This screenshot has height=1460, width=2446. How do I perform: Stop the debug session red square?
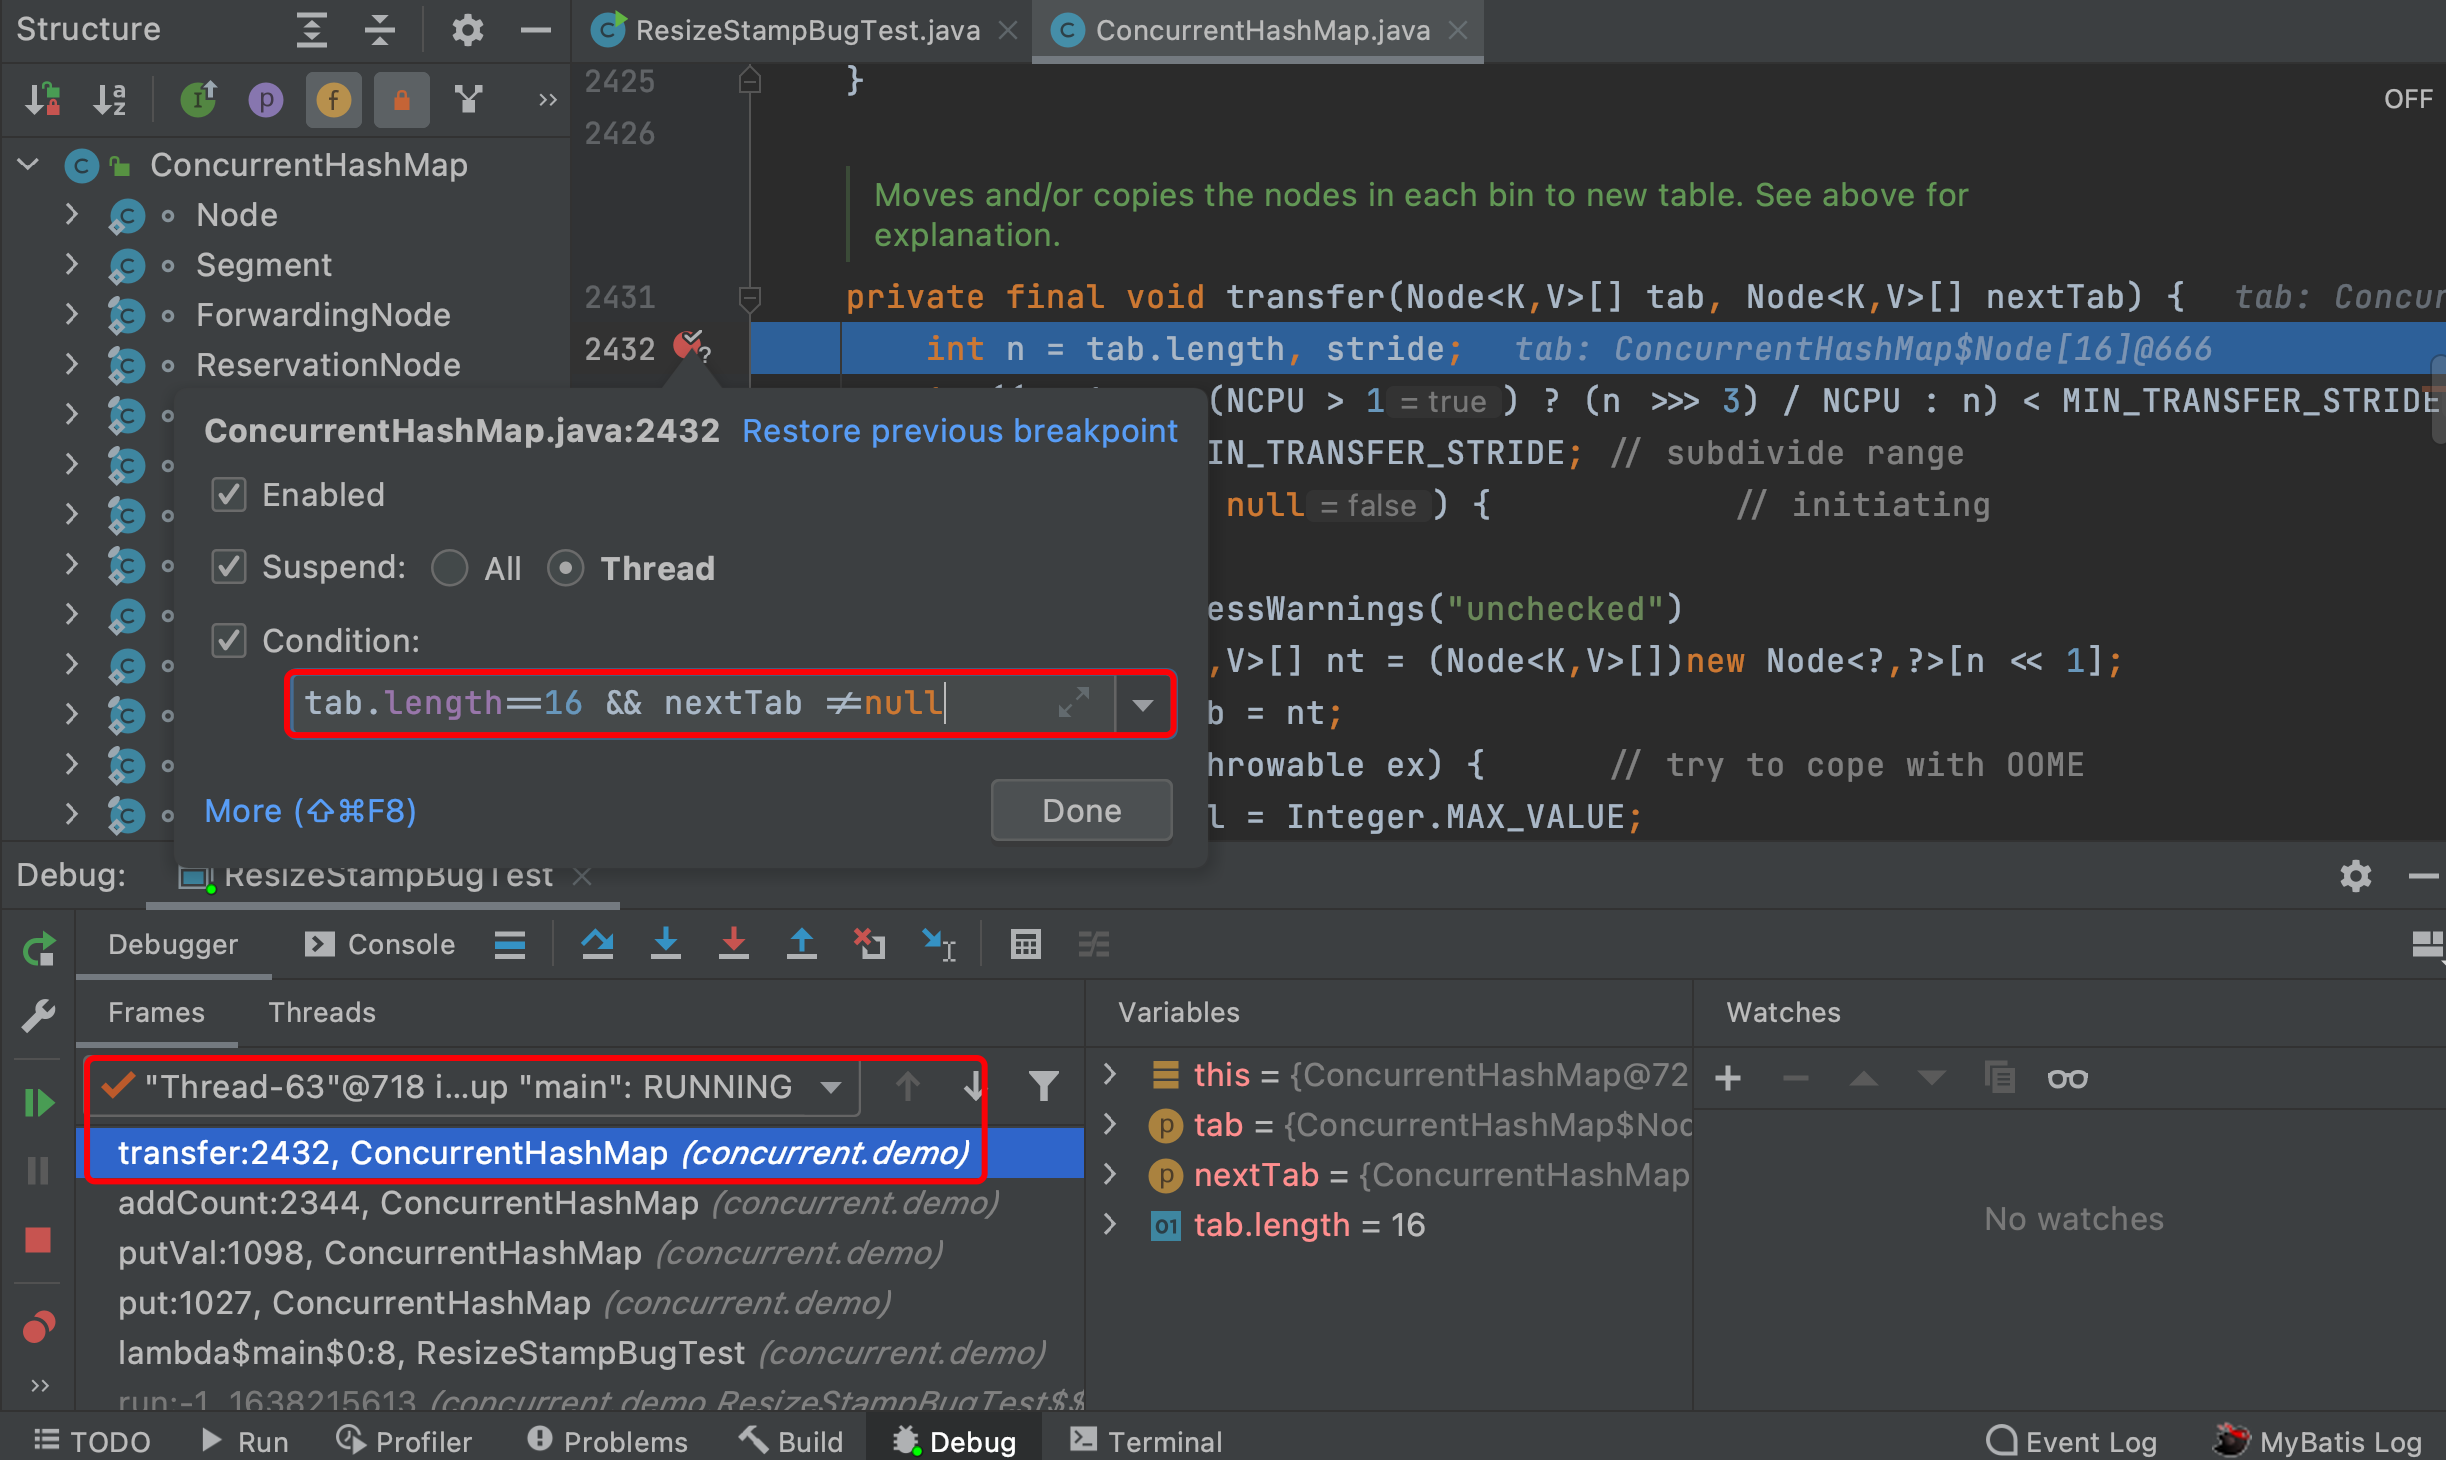(x=39, y=1240)
